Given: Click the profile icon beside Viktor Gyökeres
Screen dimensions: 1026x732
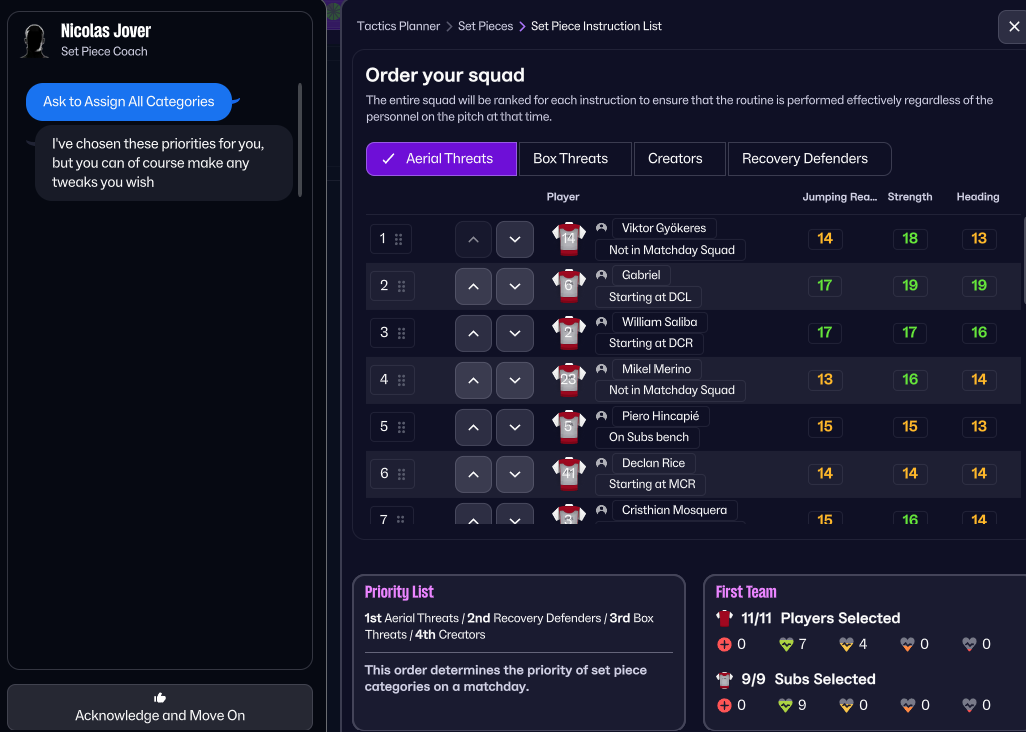Looking at the screenshot, I should tap(601, 228).
